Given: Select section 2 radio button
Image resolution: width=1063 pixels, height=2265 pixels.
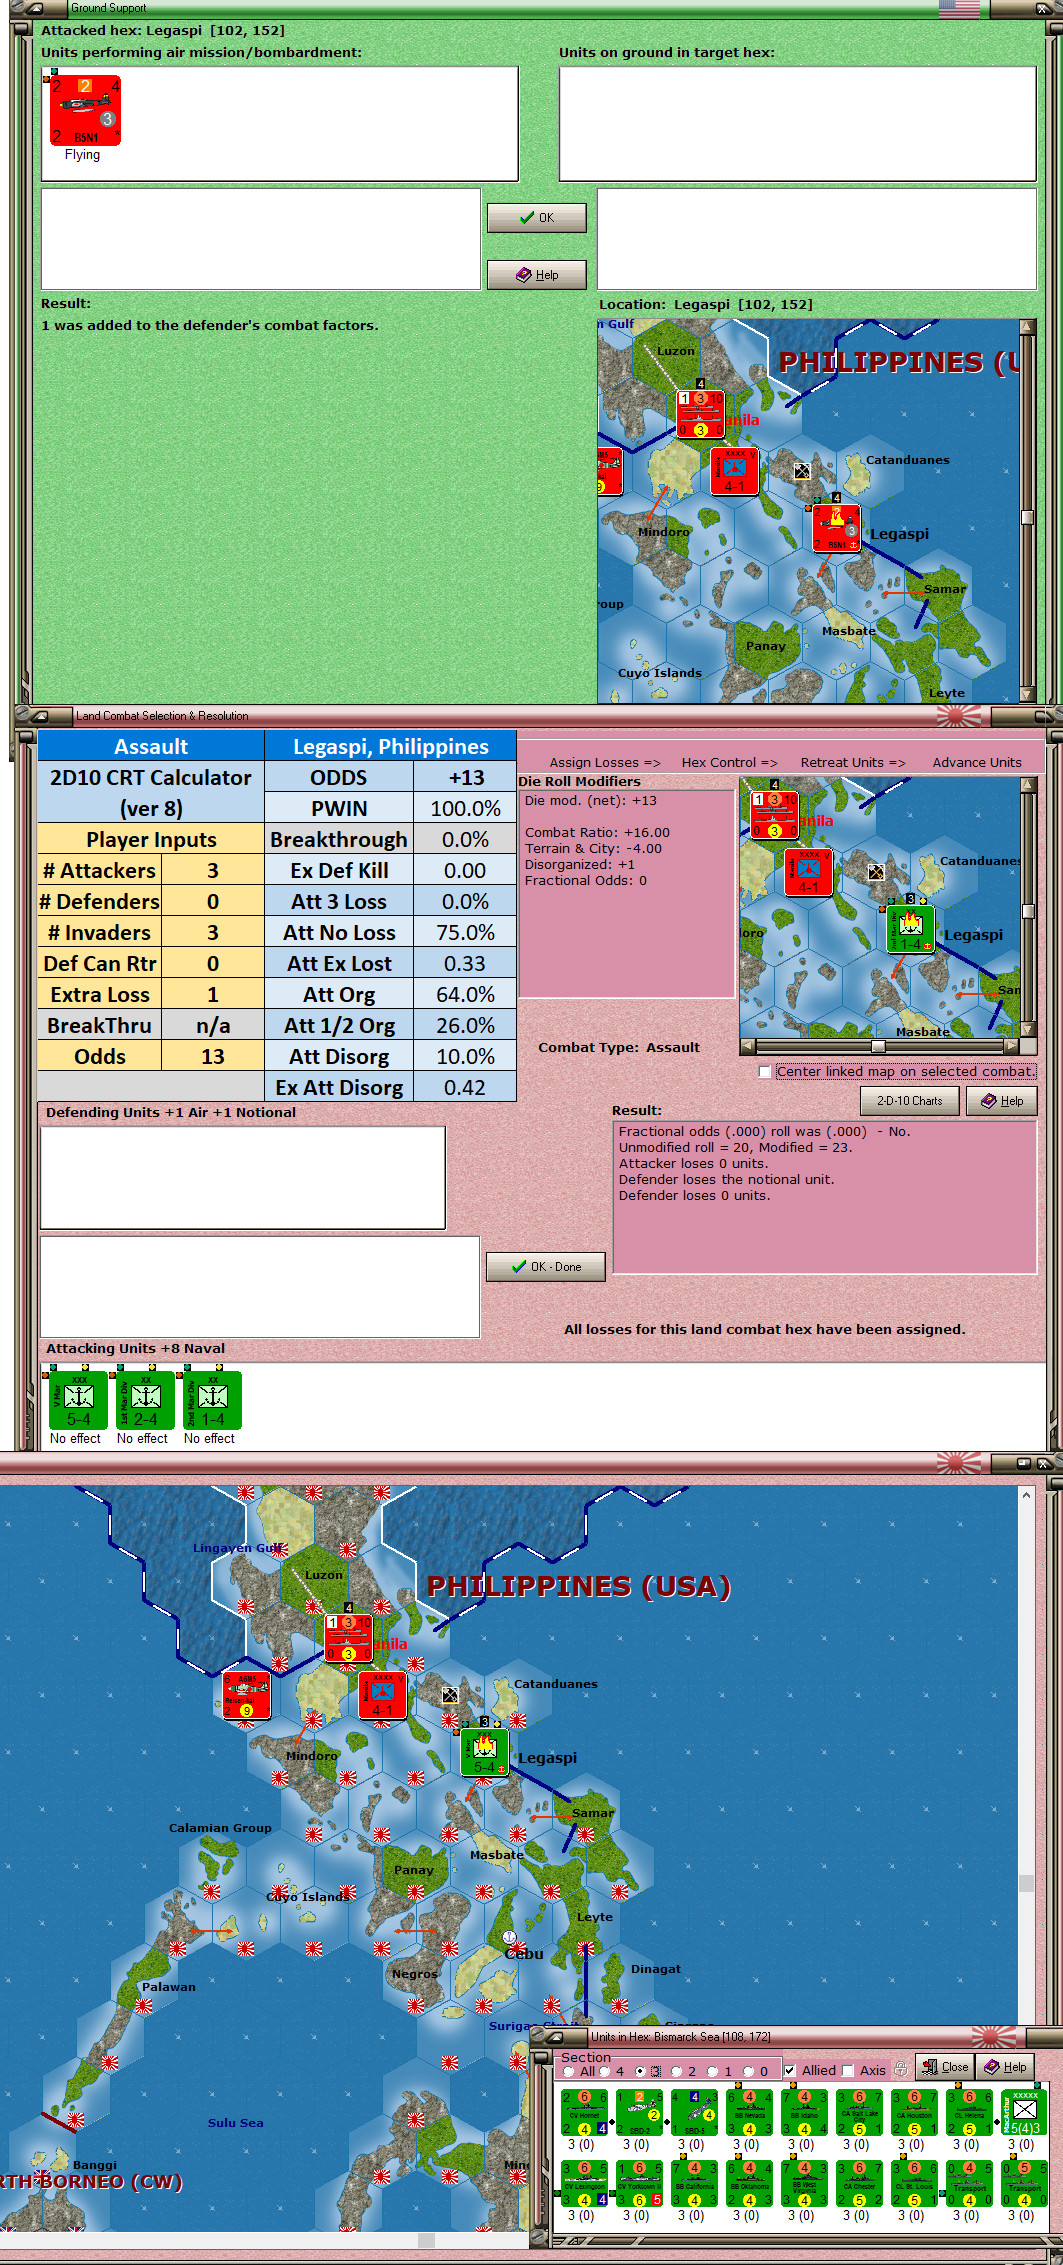Looking at the screenshot, I should (x=676, y=2071).
